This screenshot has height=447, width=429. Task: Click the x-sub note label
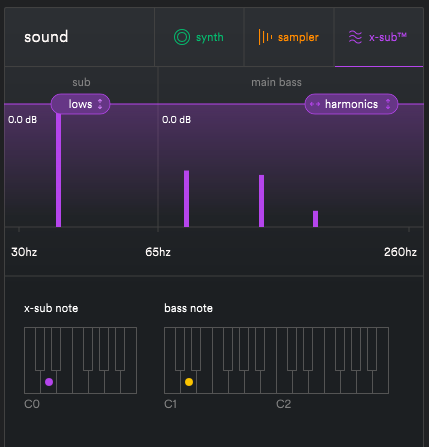(51, 308)
